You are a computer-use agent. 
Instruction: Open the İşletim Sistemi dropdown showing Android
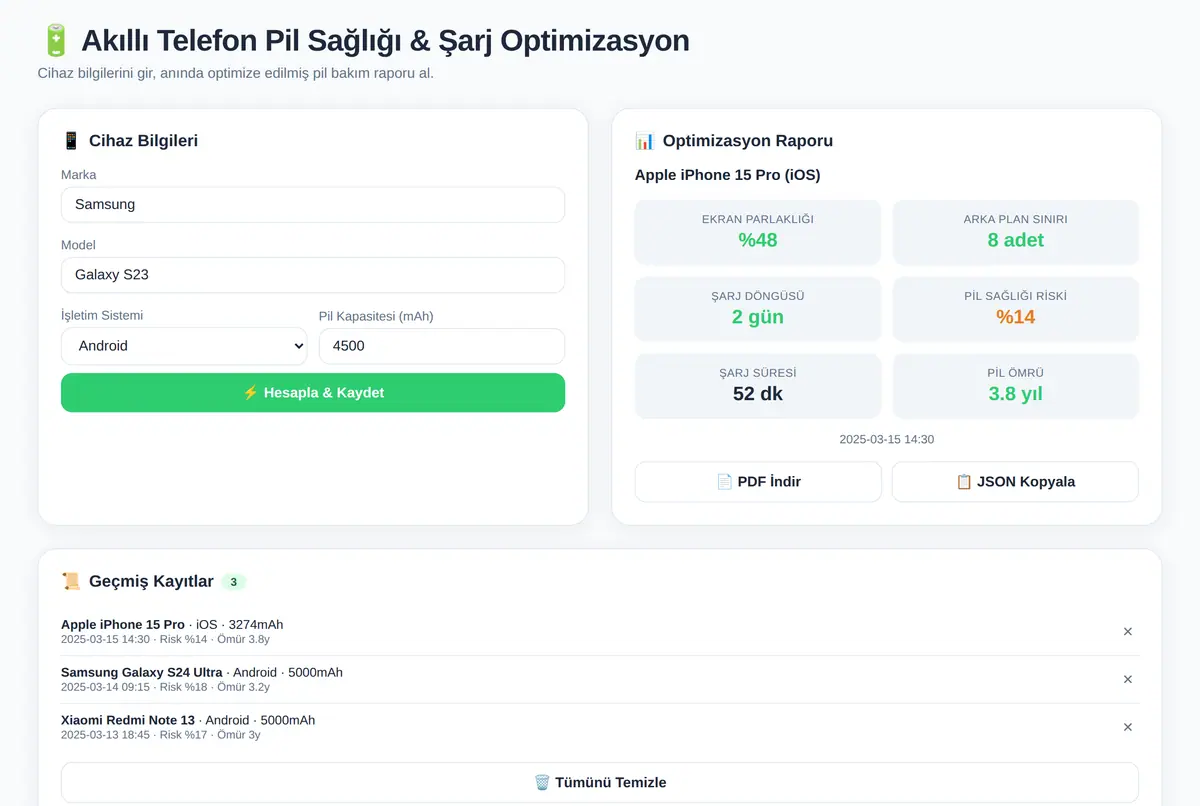tap(184, 346)
